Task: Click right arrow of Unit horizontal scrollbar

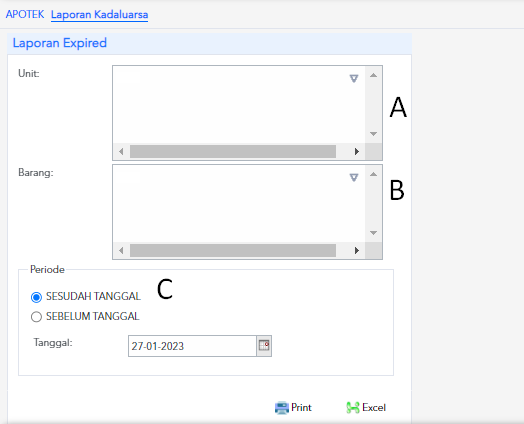Action: click(357, 151)
